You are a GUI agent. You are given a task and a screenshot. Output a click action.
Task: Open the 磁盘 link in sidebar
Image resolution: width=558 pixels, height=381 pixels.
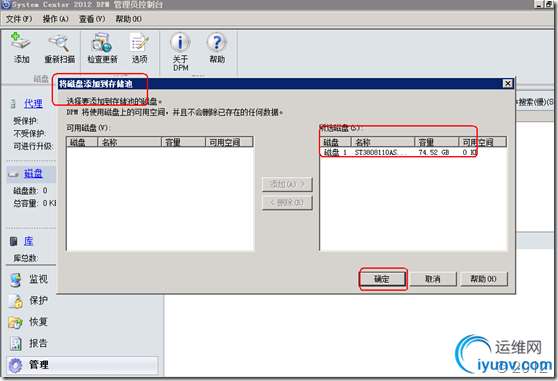33,174
